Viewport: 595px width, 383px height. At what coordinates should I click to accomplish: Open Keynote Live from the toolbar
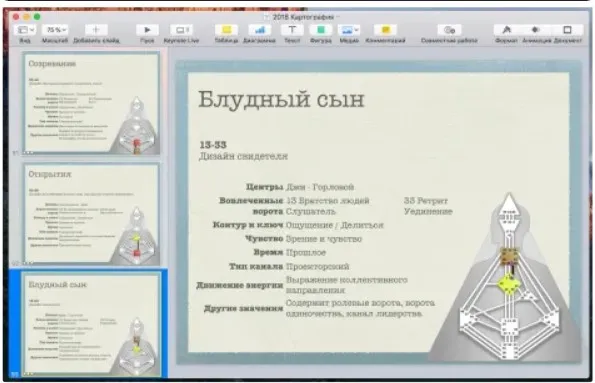181,30
